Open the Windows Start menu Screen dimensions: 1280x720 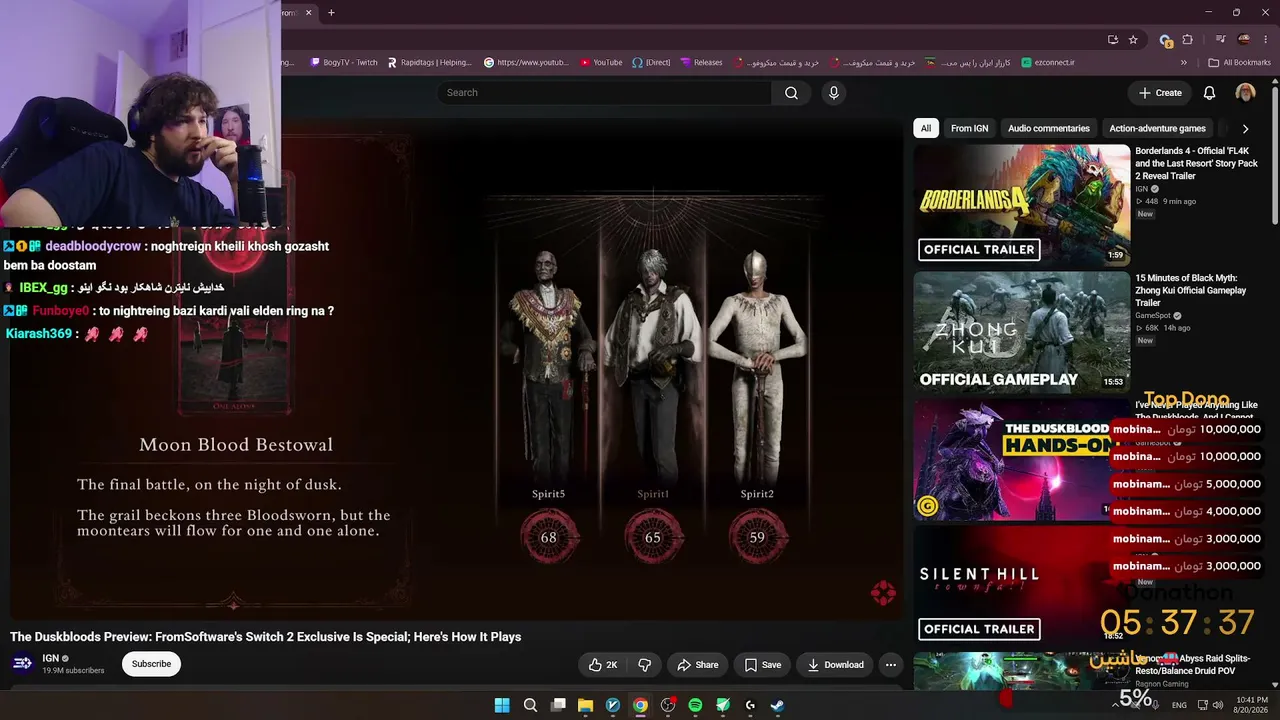click(502, 705)
